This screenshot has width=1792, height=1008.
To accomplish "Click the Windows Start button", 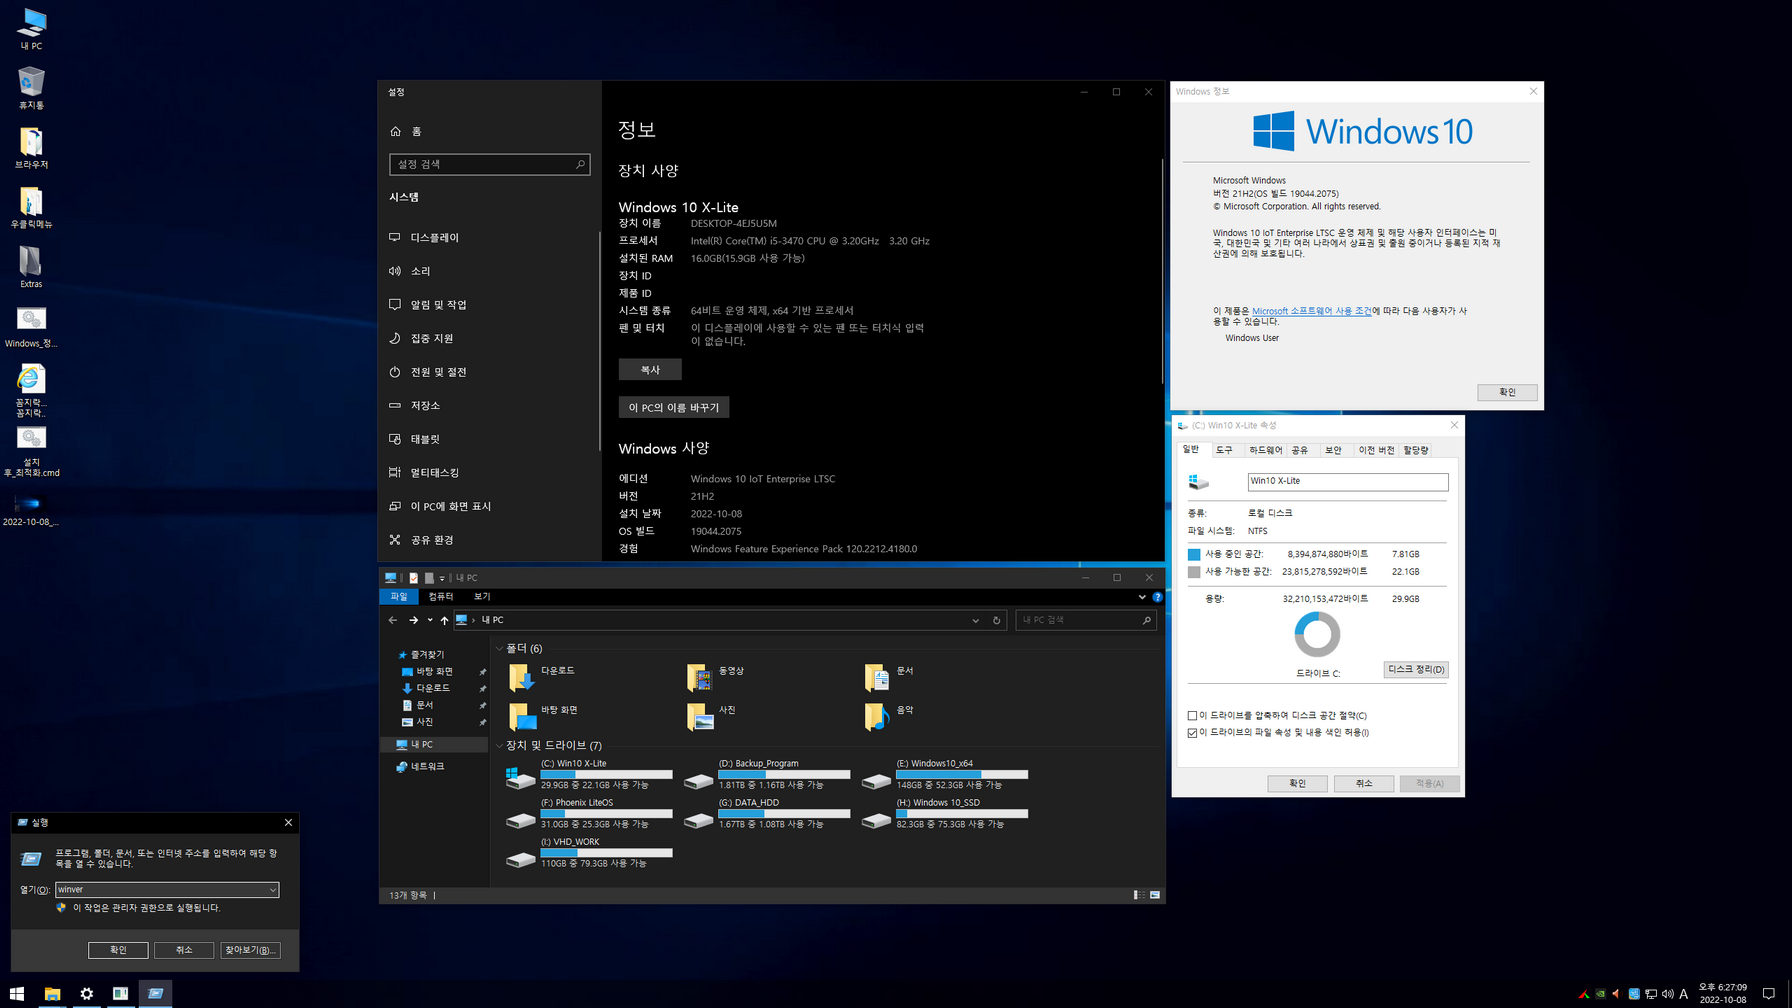I will tap(17, 993).
